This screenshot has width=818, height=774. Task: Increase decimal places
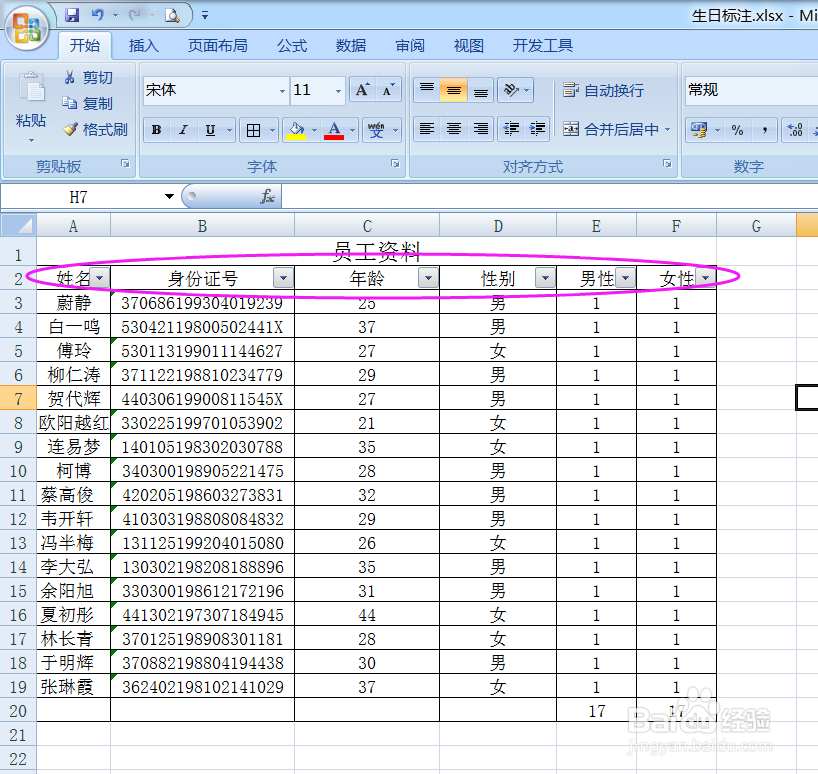[795, 129]
